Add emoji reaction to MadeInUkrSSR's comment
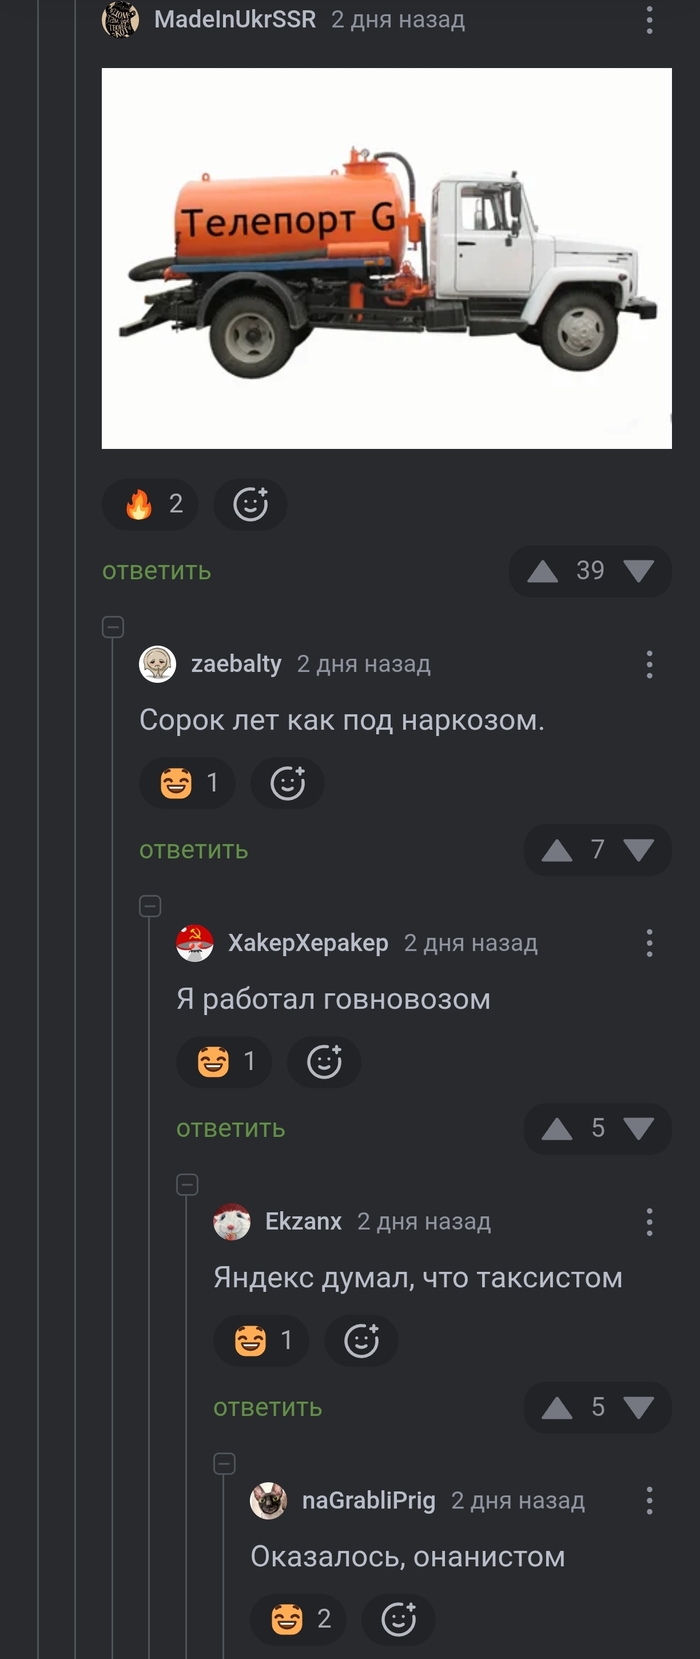 250,504
